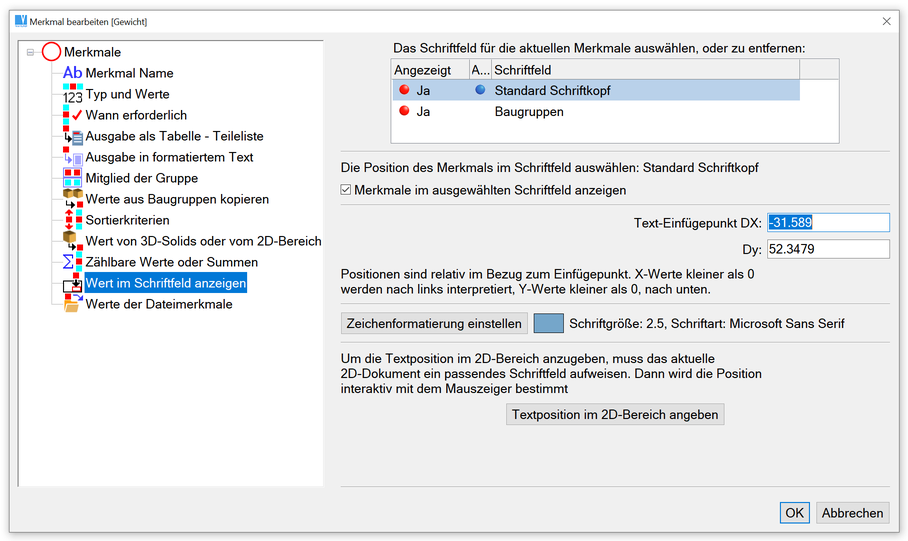Viewport: 908px width, 541px height.
Task: Click the blue font color swatch
Action: click(548, 323)
